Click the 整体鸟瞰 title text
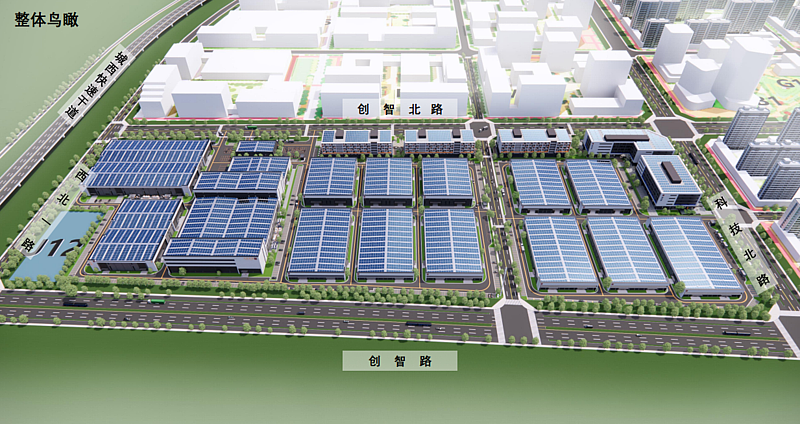The height and width of the screenshot is (424, 800). (x=48, y=19)
